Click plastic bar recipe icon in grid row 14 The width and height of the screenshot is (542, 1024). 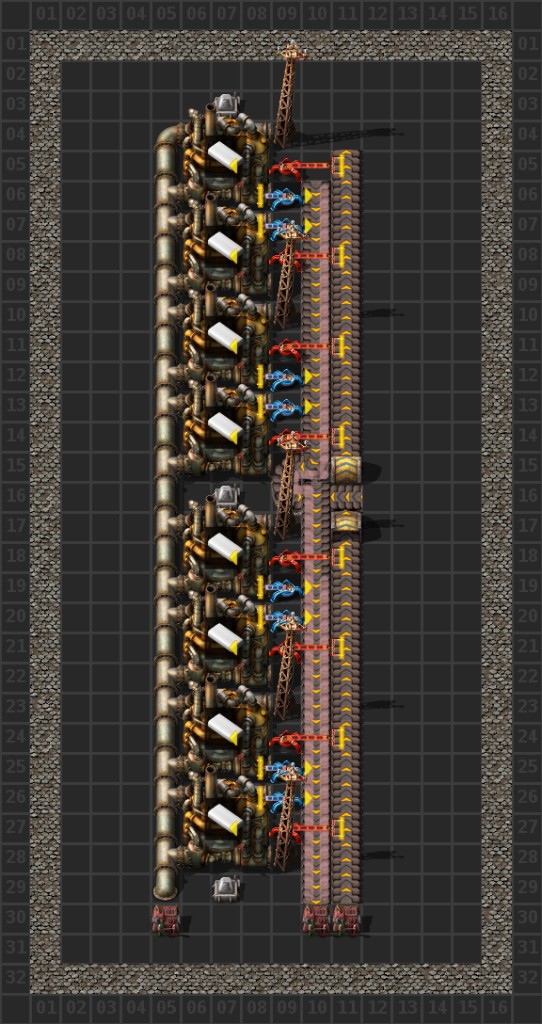(x=225, y=428)
